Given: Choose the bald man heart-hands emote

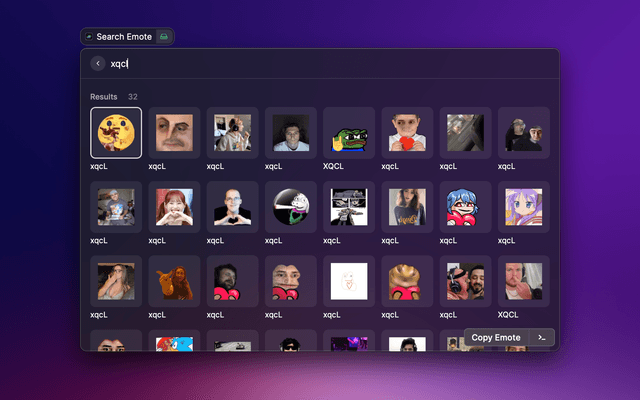Looking at the screenshot, I should point(233,207).
